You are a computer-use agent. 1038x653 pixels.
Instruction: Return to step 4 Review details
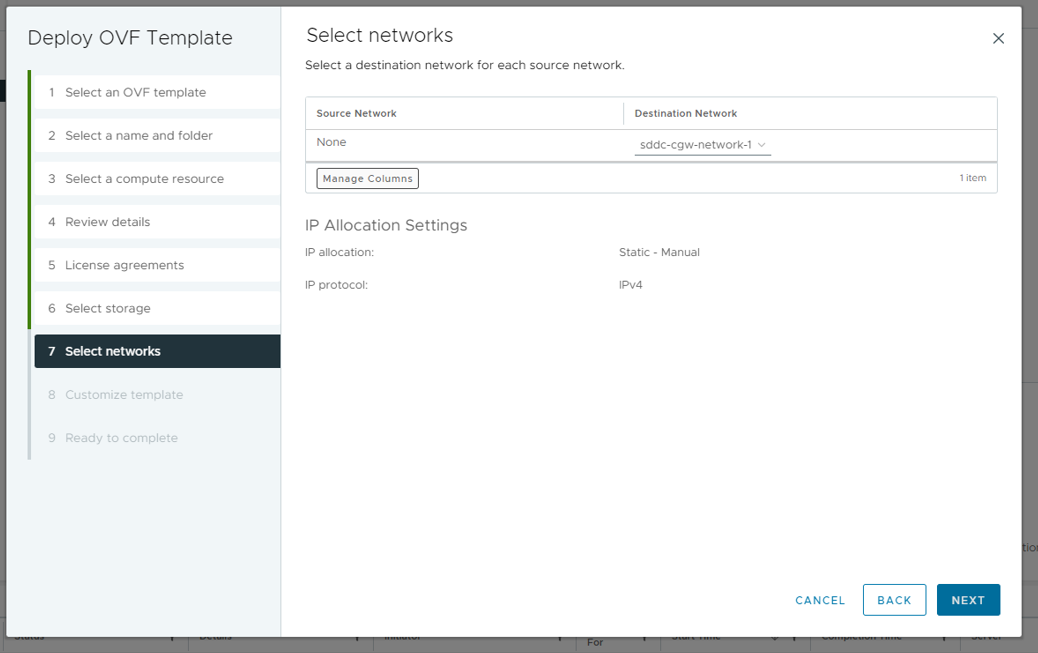[107, 222]
